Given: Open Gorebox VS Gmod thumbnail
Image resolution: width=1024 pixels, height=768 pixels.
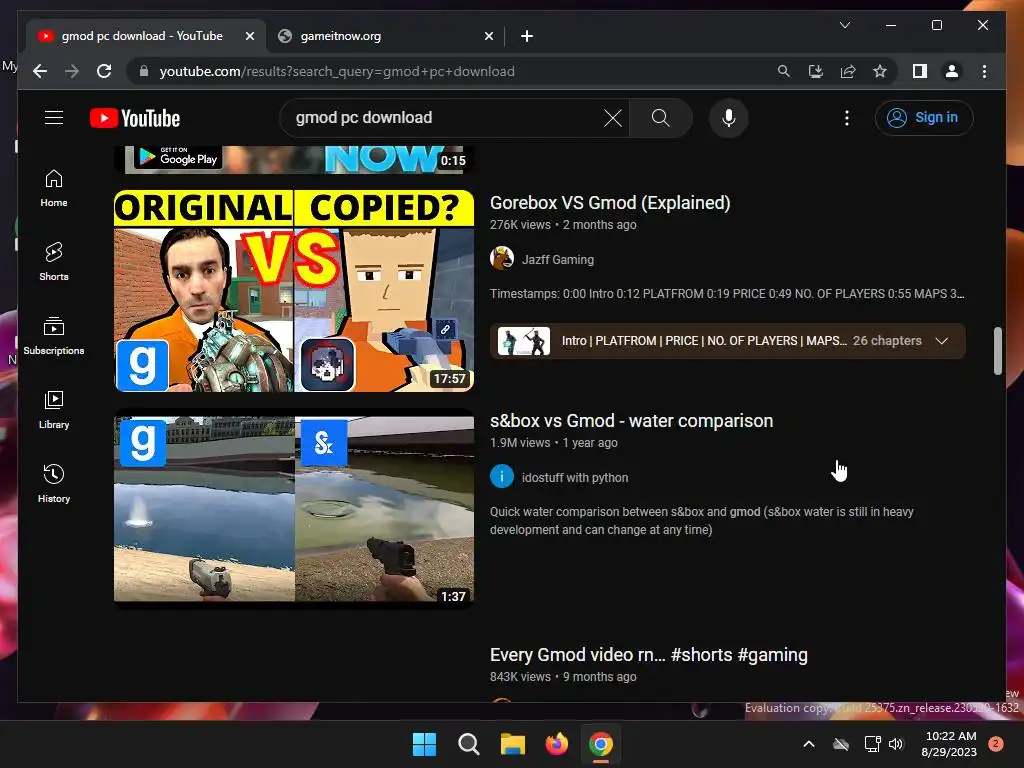Looking at the screenshot, I should (294, 291).
